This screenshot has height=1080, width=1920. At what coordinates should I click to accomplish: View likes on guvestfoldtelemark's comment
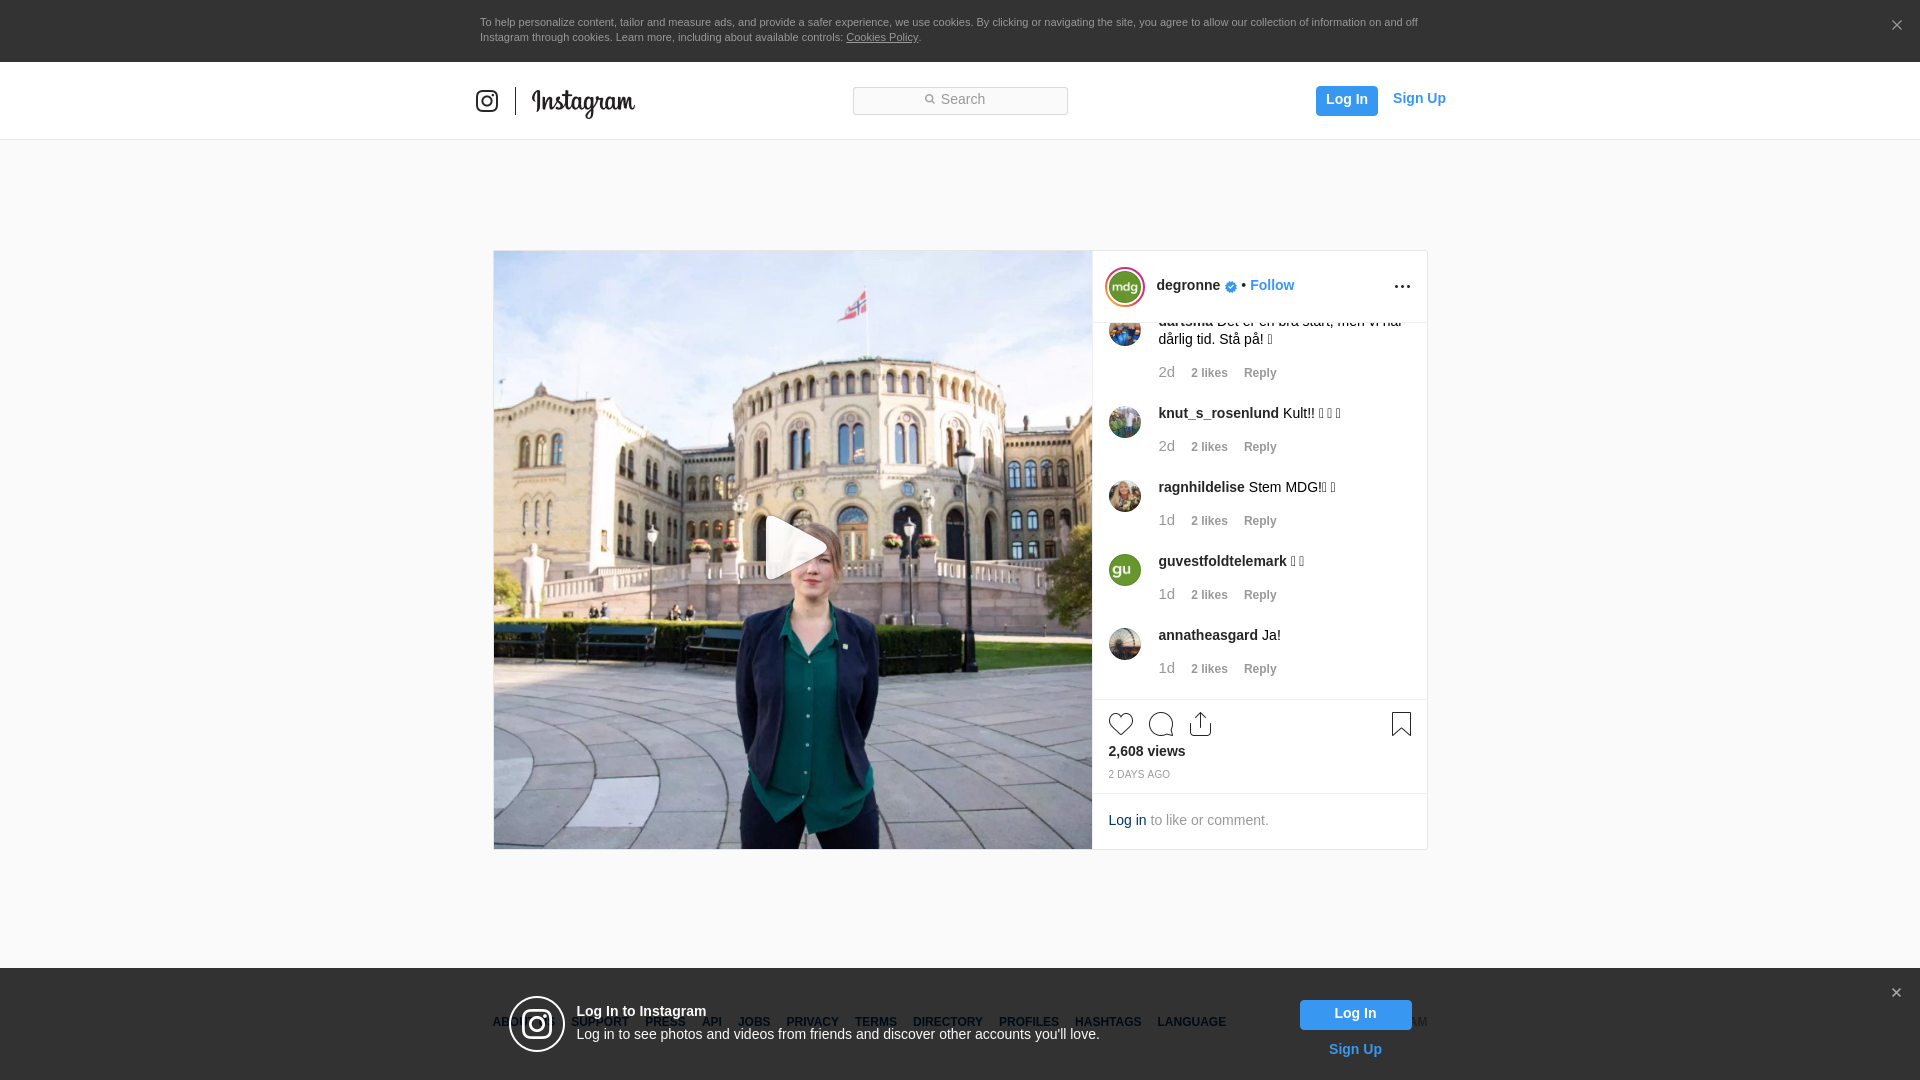pyautogui.click(x=1209, y=595)
